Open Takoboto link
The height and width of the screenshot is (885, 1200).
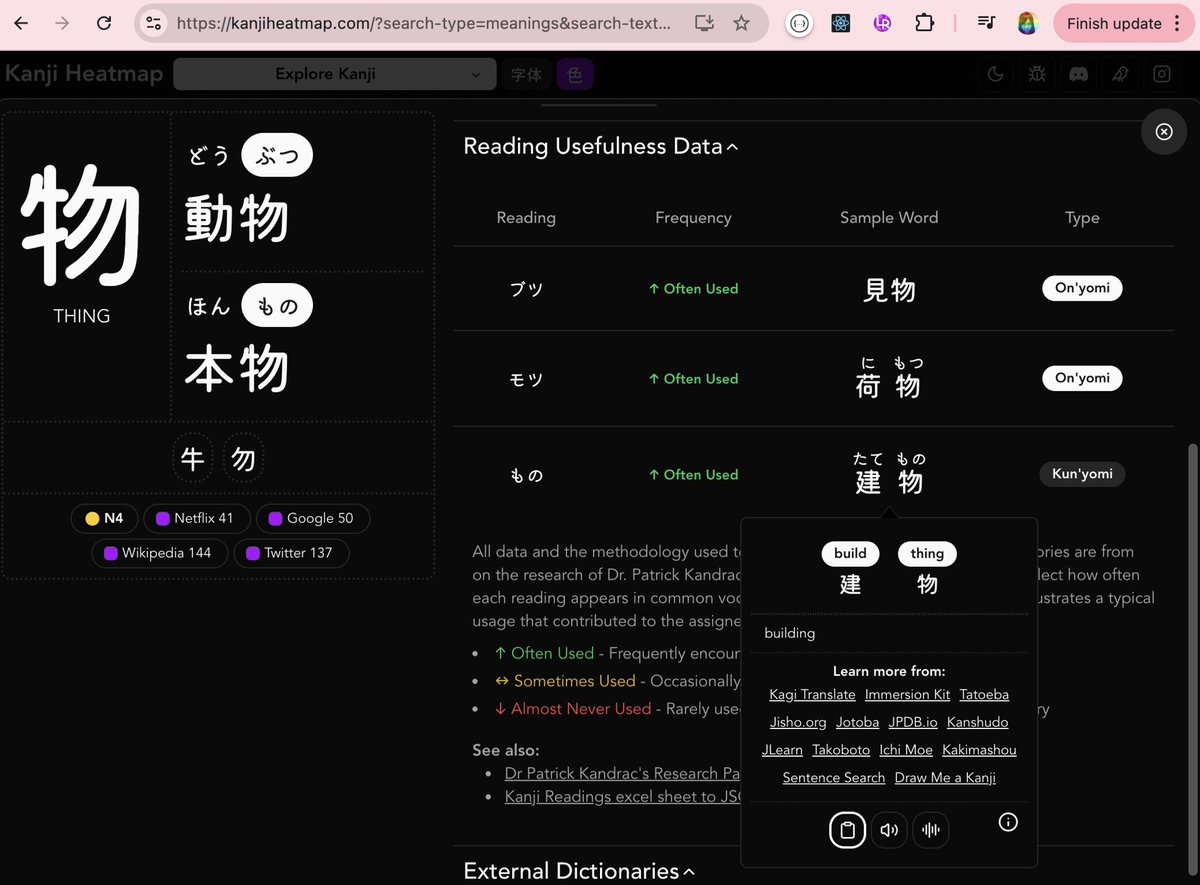point(841,750)
